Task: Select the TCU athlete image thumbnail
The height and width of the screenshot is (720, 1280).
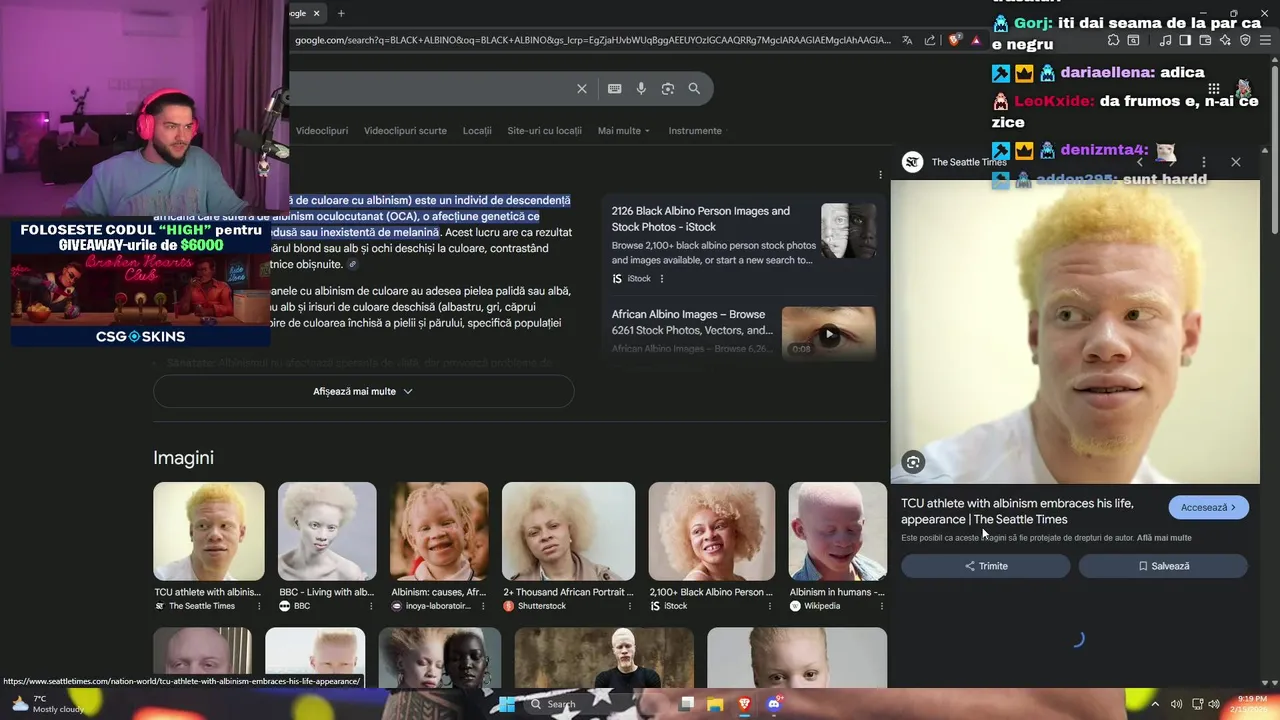Action: point(209,531)
